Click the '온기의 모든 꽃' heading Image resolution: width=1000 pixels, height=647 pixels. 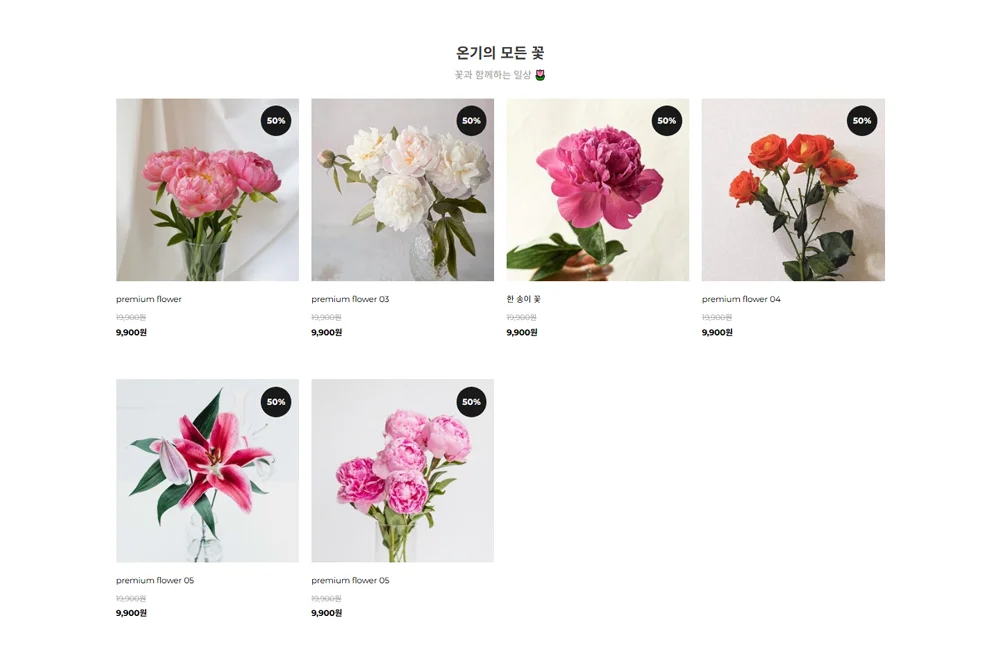[500, 52]
